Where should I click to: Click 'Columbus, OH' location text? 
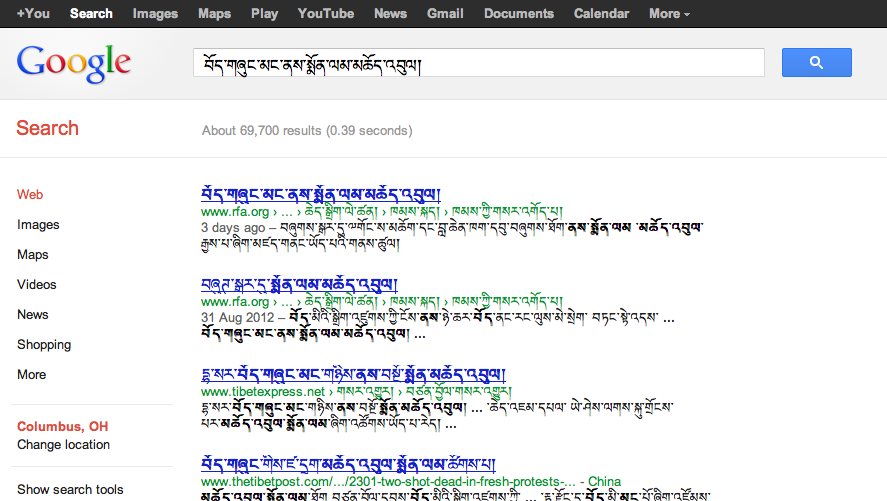(63, 426)
